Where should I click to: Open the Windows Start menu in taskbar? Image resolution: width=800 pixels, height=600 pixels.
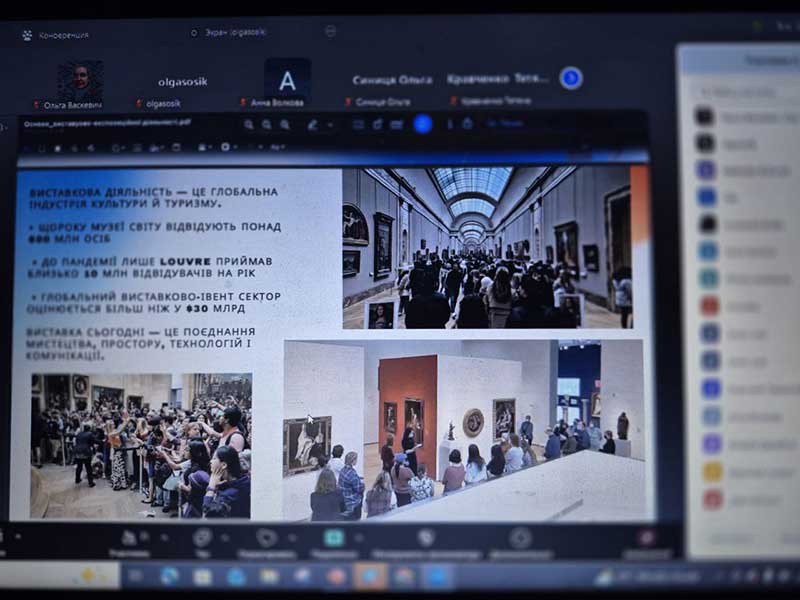(x=135, y=576)
